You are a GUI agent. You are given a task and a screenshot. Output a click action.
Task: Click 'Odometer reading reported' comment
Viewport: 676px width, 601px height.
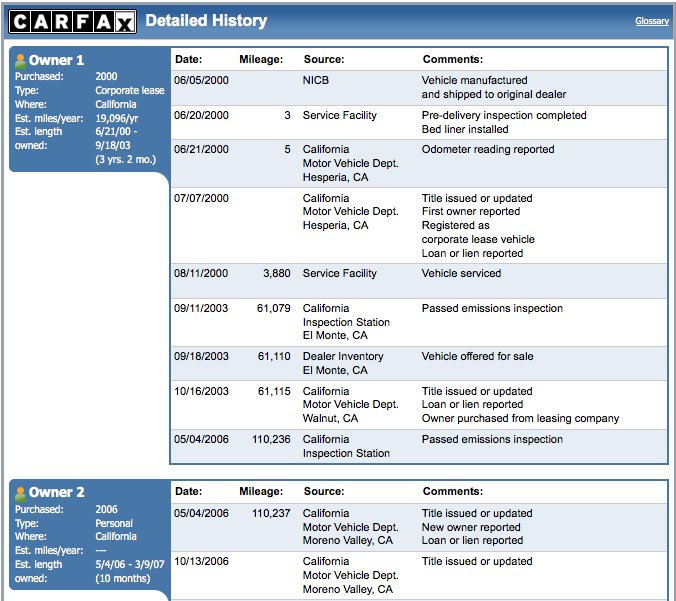click(488, 149)
